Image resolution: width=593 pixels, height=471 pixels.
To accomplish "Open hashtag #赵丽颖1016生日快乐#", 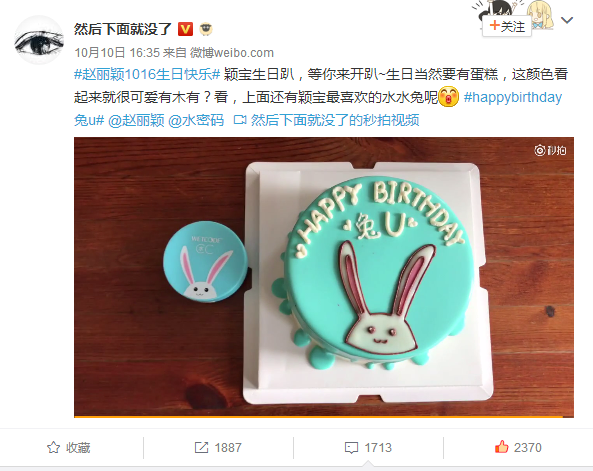I will [x=147, y=74].
